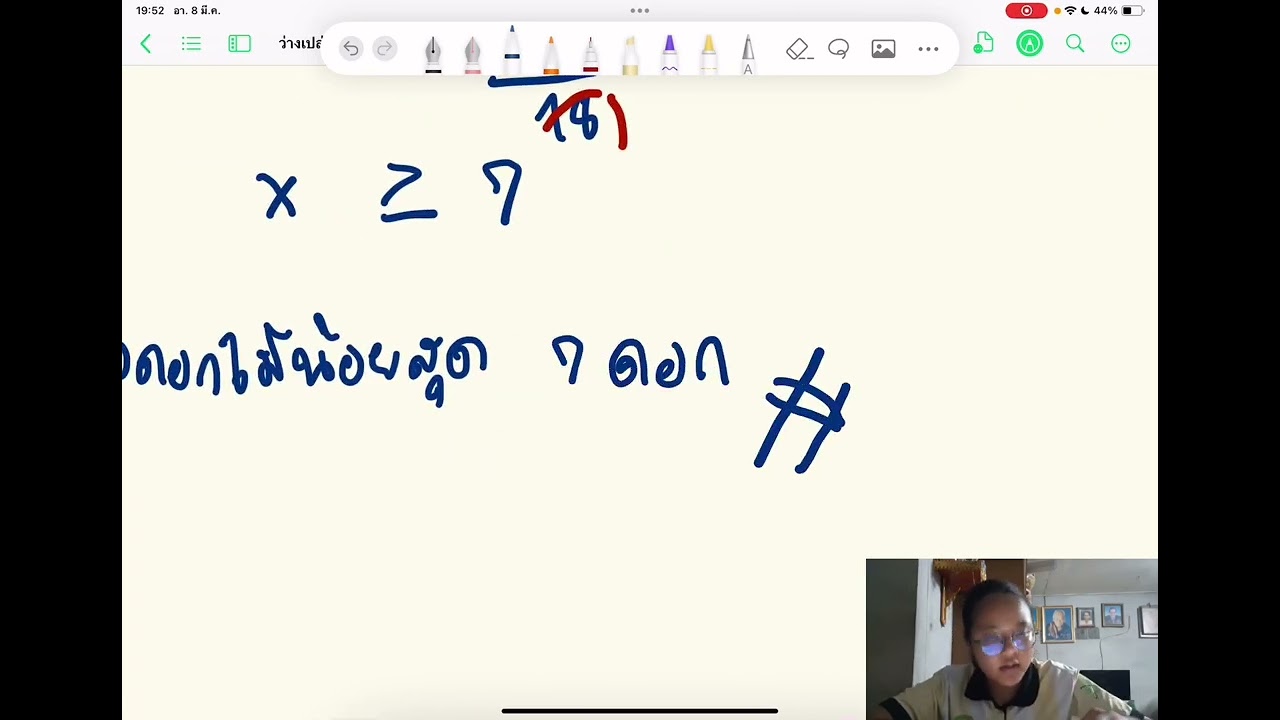Viewport: 1280px width, 720px height.
Task: Open search with the magnifier icon
Action: pyautogui.click(x=1075, y=43)
